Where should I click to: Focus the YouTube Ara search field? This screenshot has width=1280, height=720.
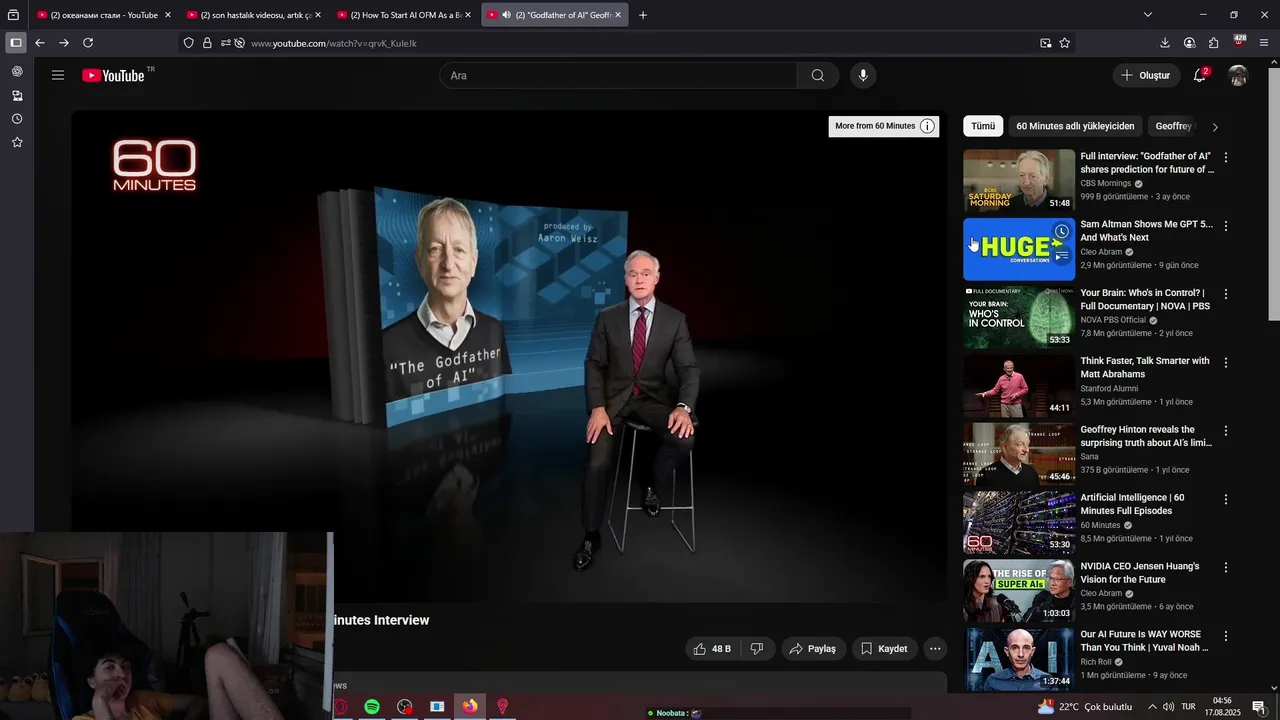[618, 75]
